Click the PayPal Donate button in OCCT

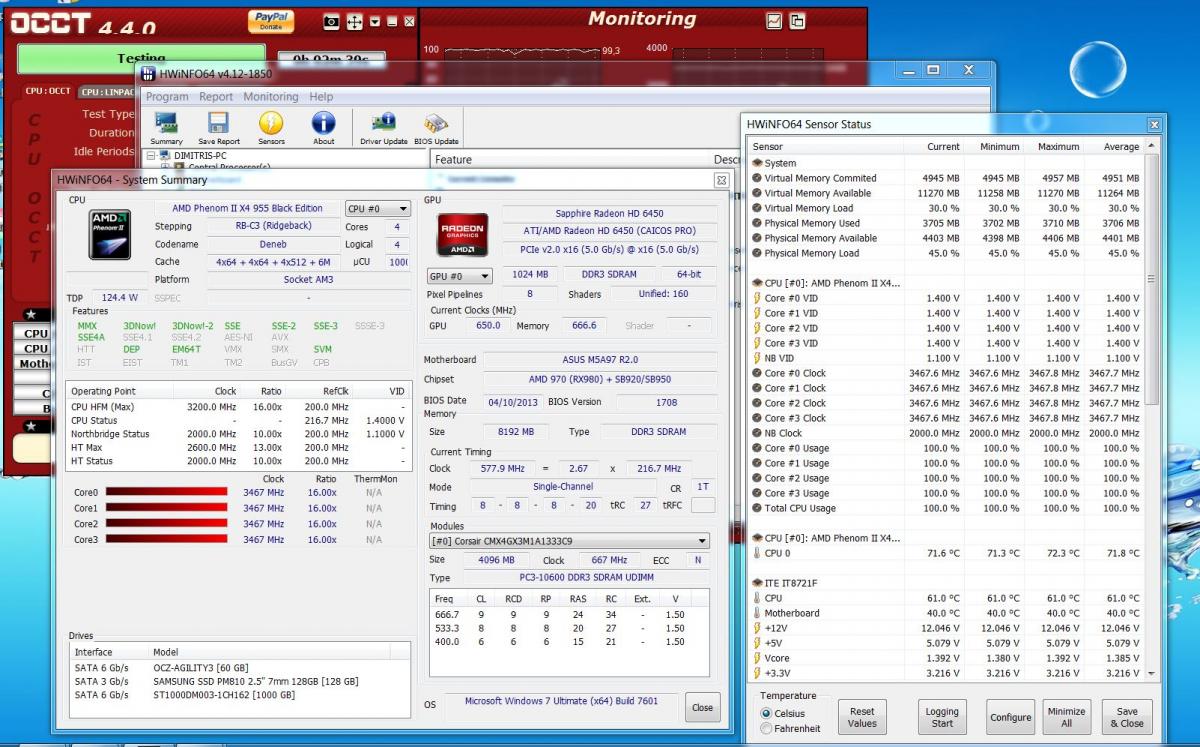[x=270, y=21]
